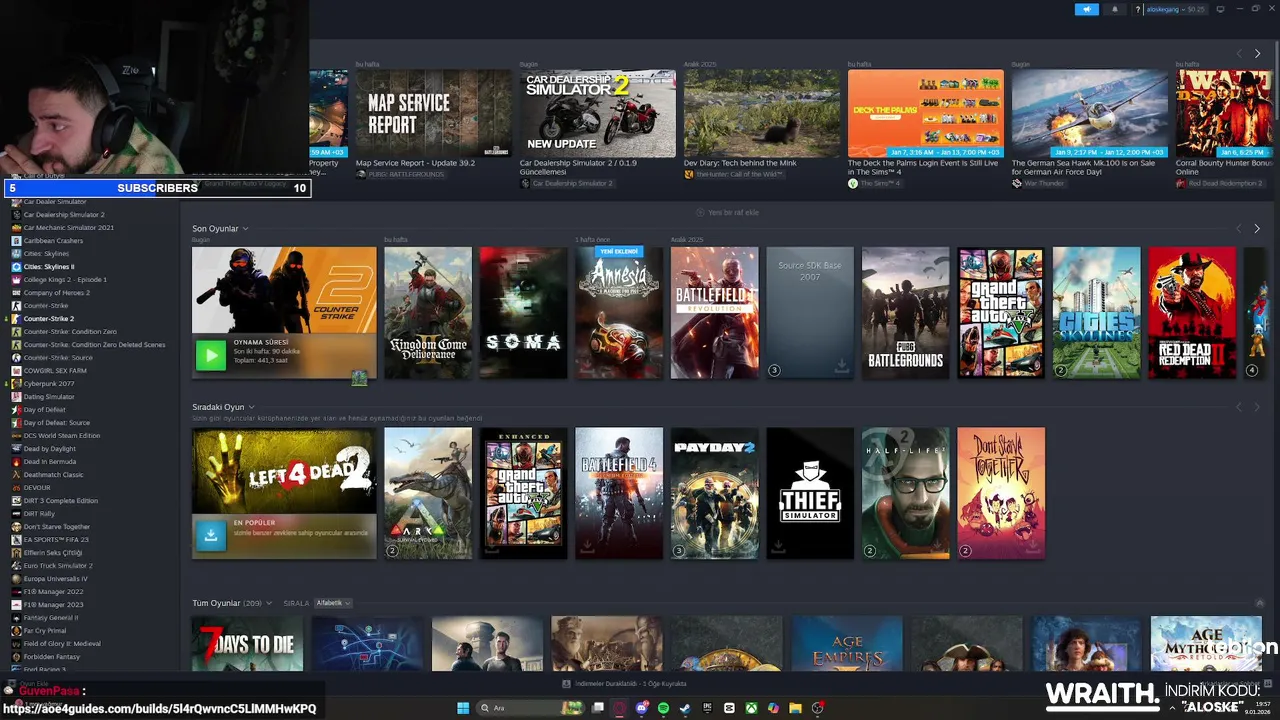Open the Alfabetik sort dropdown
Image resolution: width=1280 pixels, height=720 pixels.
[333, 603]
